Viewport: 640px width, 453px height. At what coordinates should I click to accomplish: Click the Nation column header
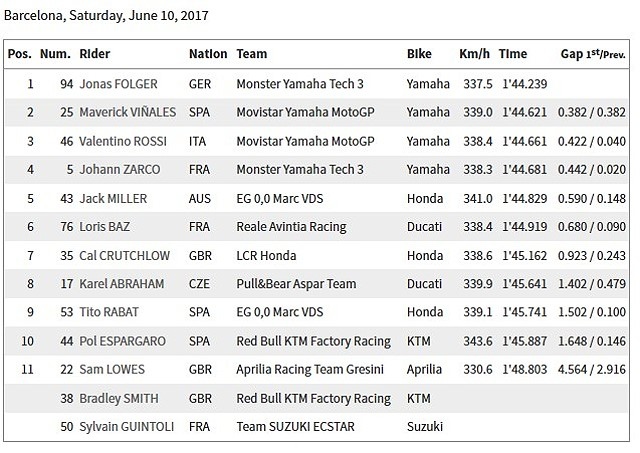[x=208, y=54]
